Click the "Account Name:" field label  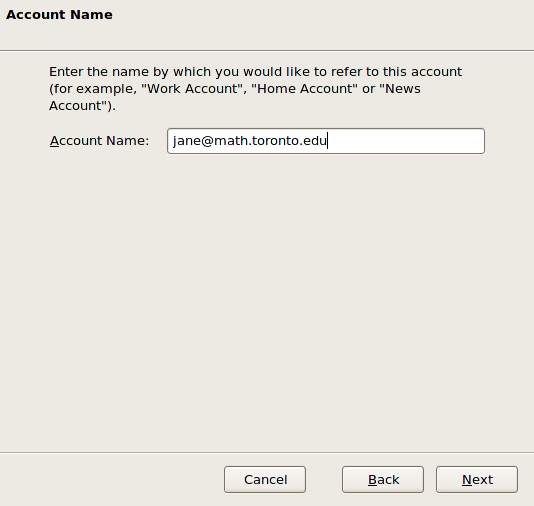tap(99, 141)
